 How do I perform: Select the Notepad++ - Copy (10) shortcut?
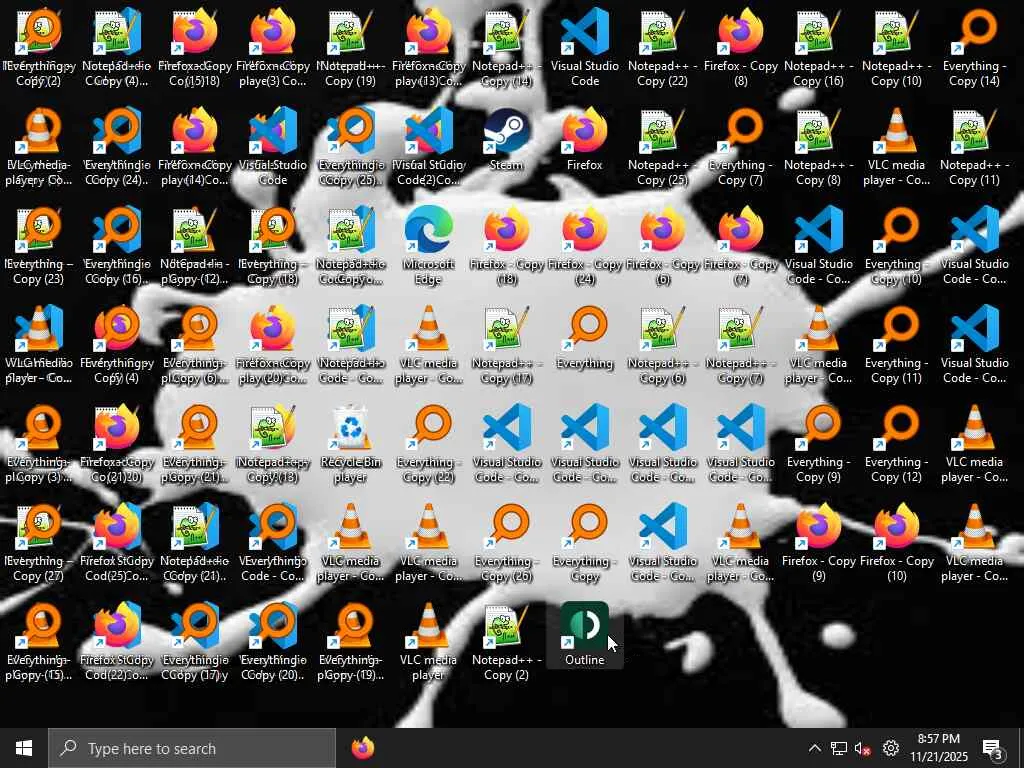(897, 49)
